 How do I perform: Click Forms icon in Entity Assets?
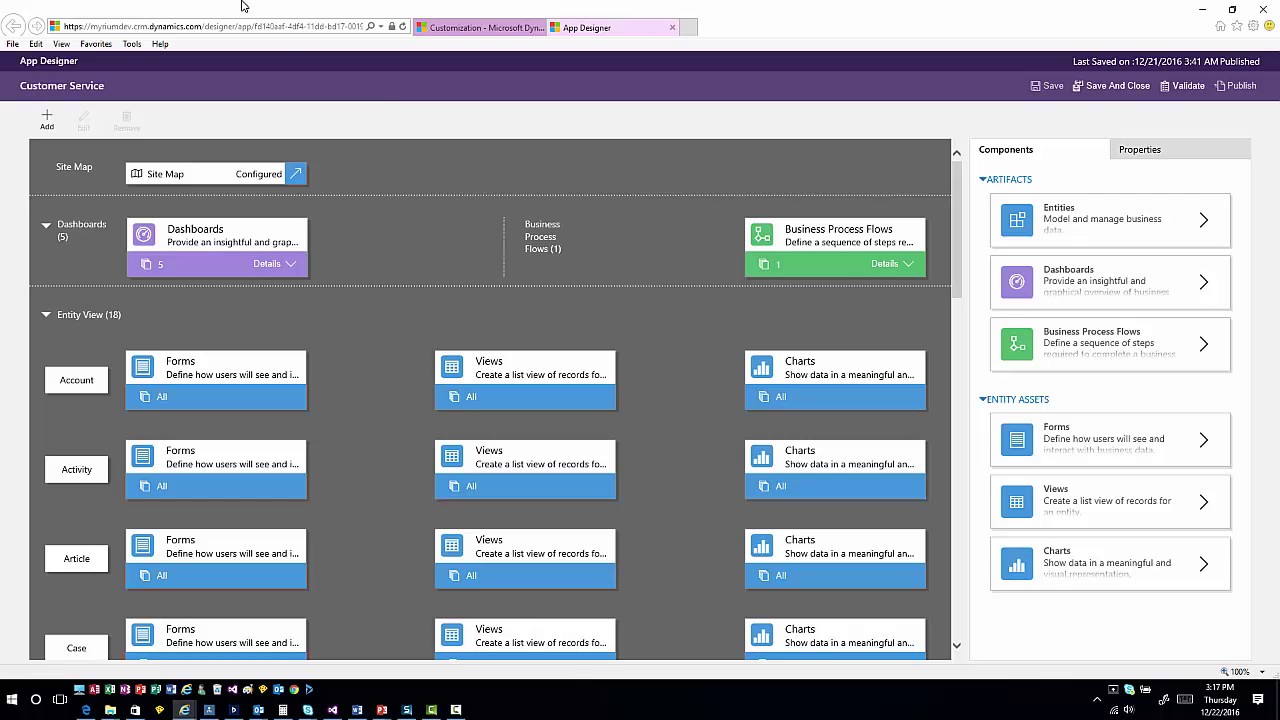pyautogui.click(x=1017, y=440)
